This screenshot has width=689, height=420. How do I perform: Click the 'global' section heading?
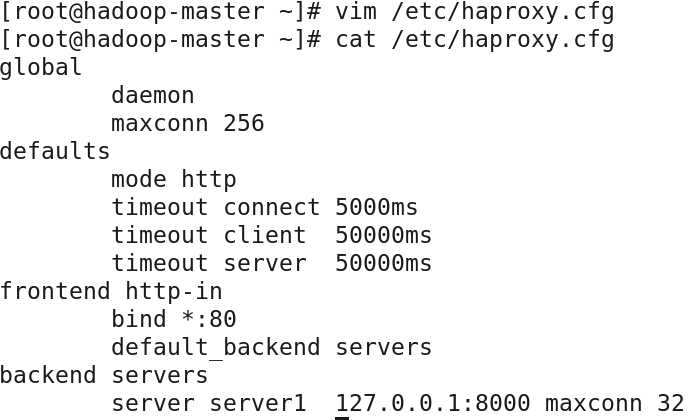[41, 68]
